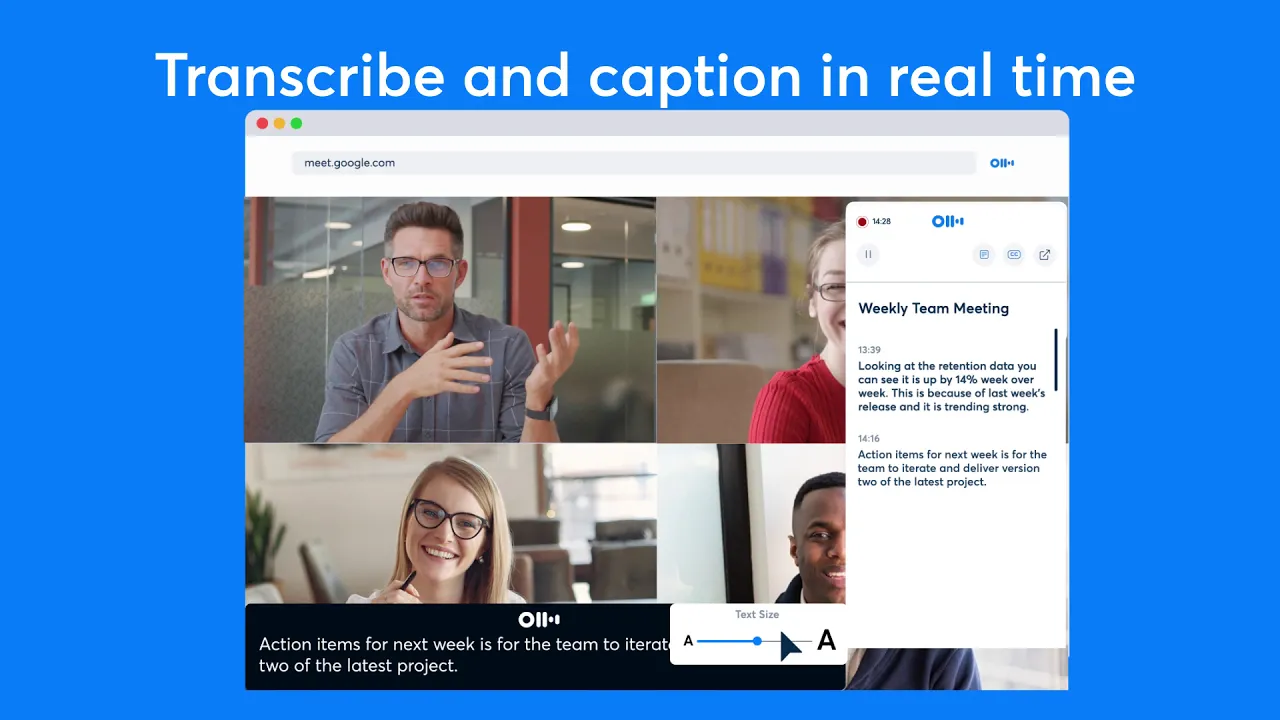Select the video tile of woman in red sweater

click(x=751, y=320)
